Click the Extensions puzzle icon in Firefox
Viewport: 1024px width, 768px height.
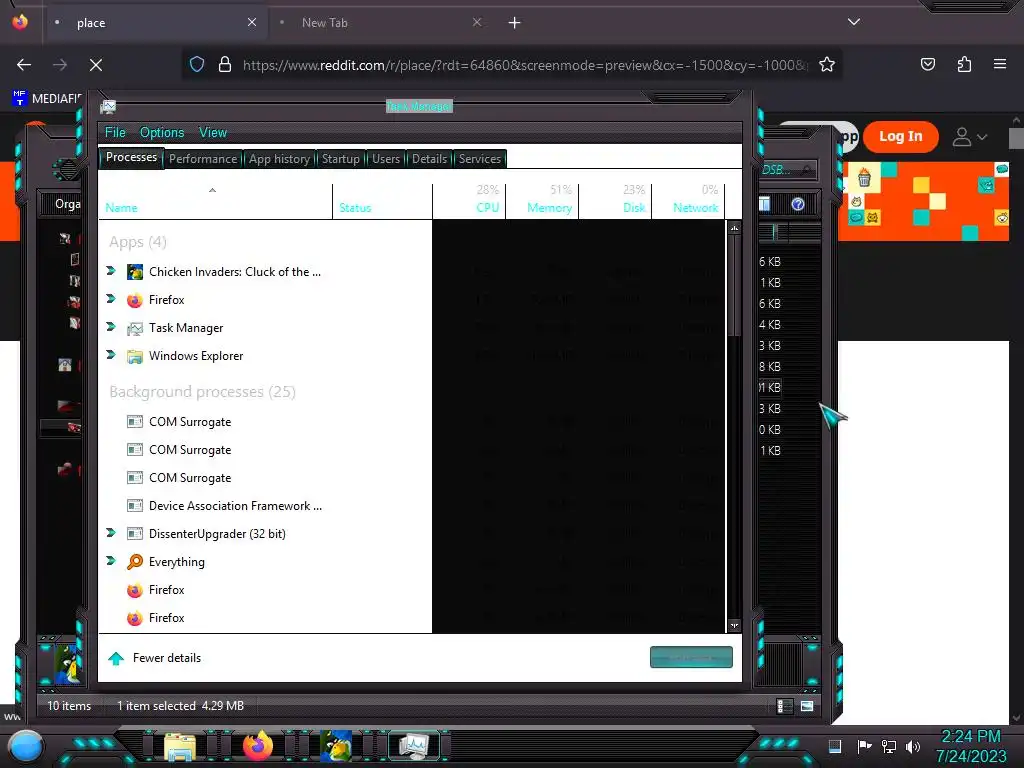[964, 64]
